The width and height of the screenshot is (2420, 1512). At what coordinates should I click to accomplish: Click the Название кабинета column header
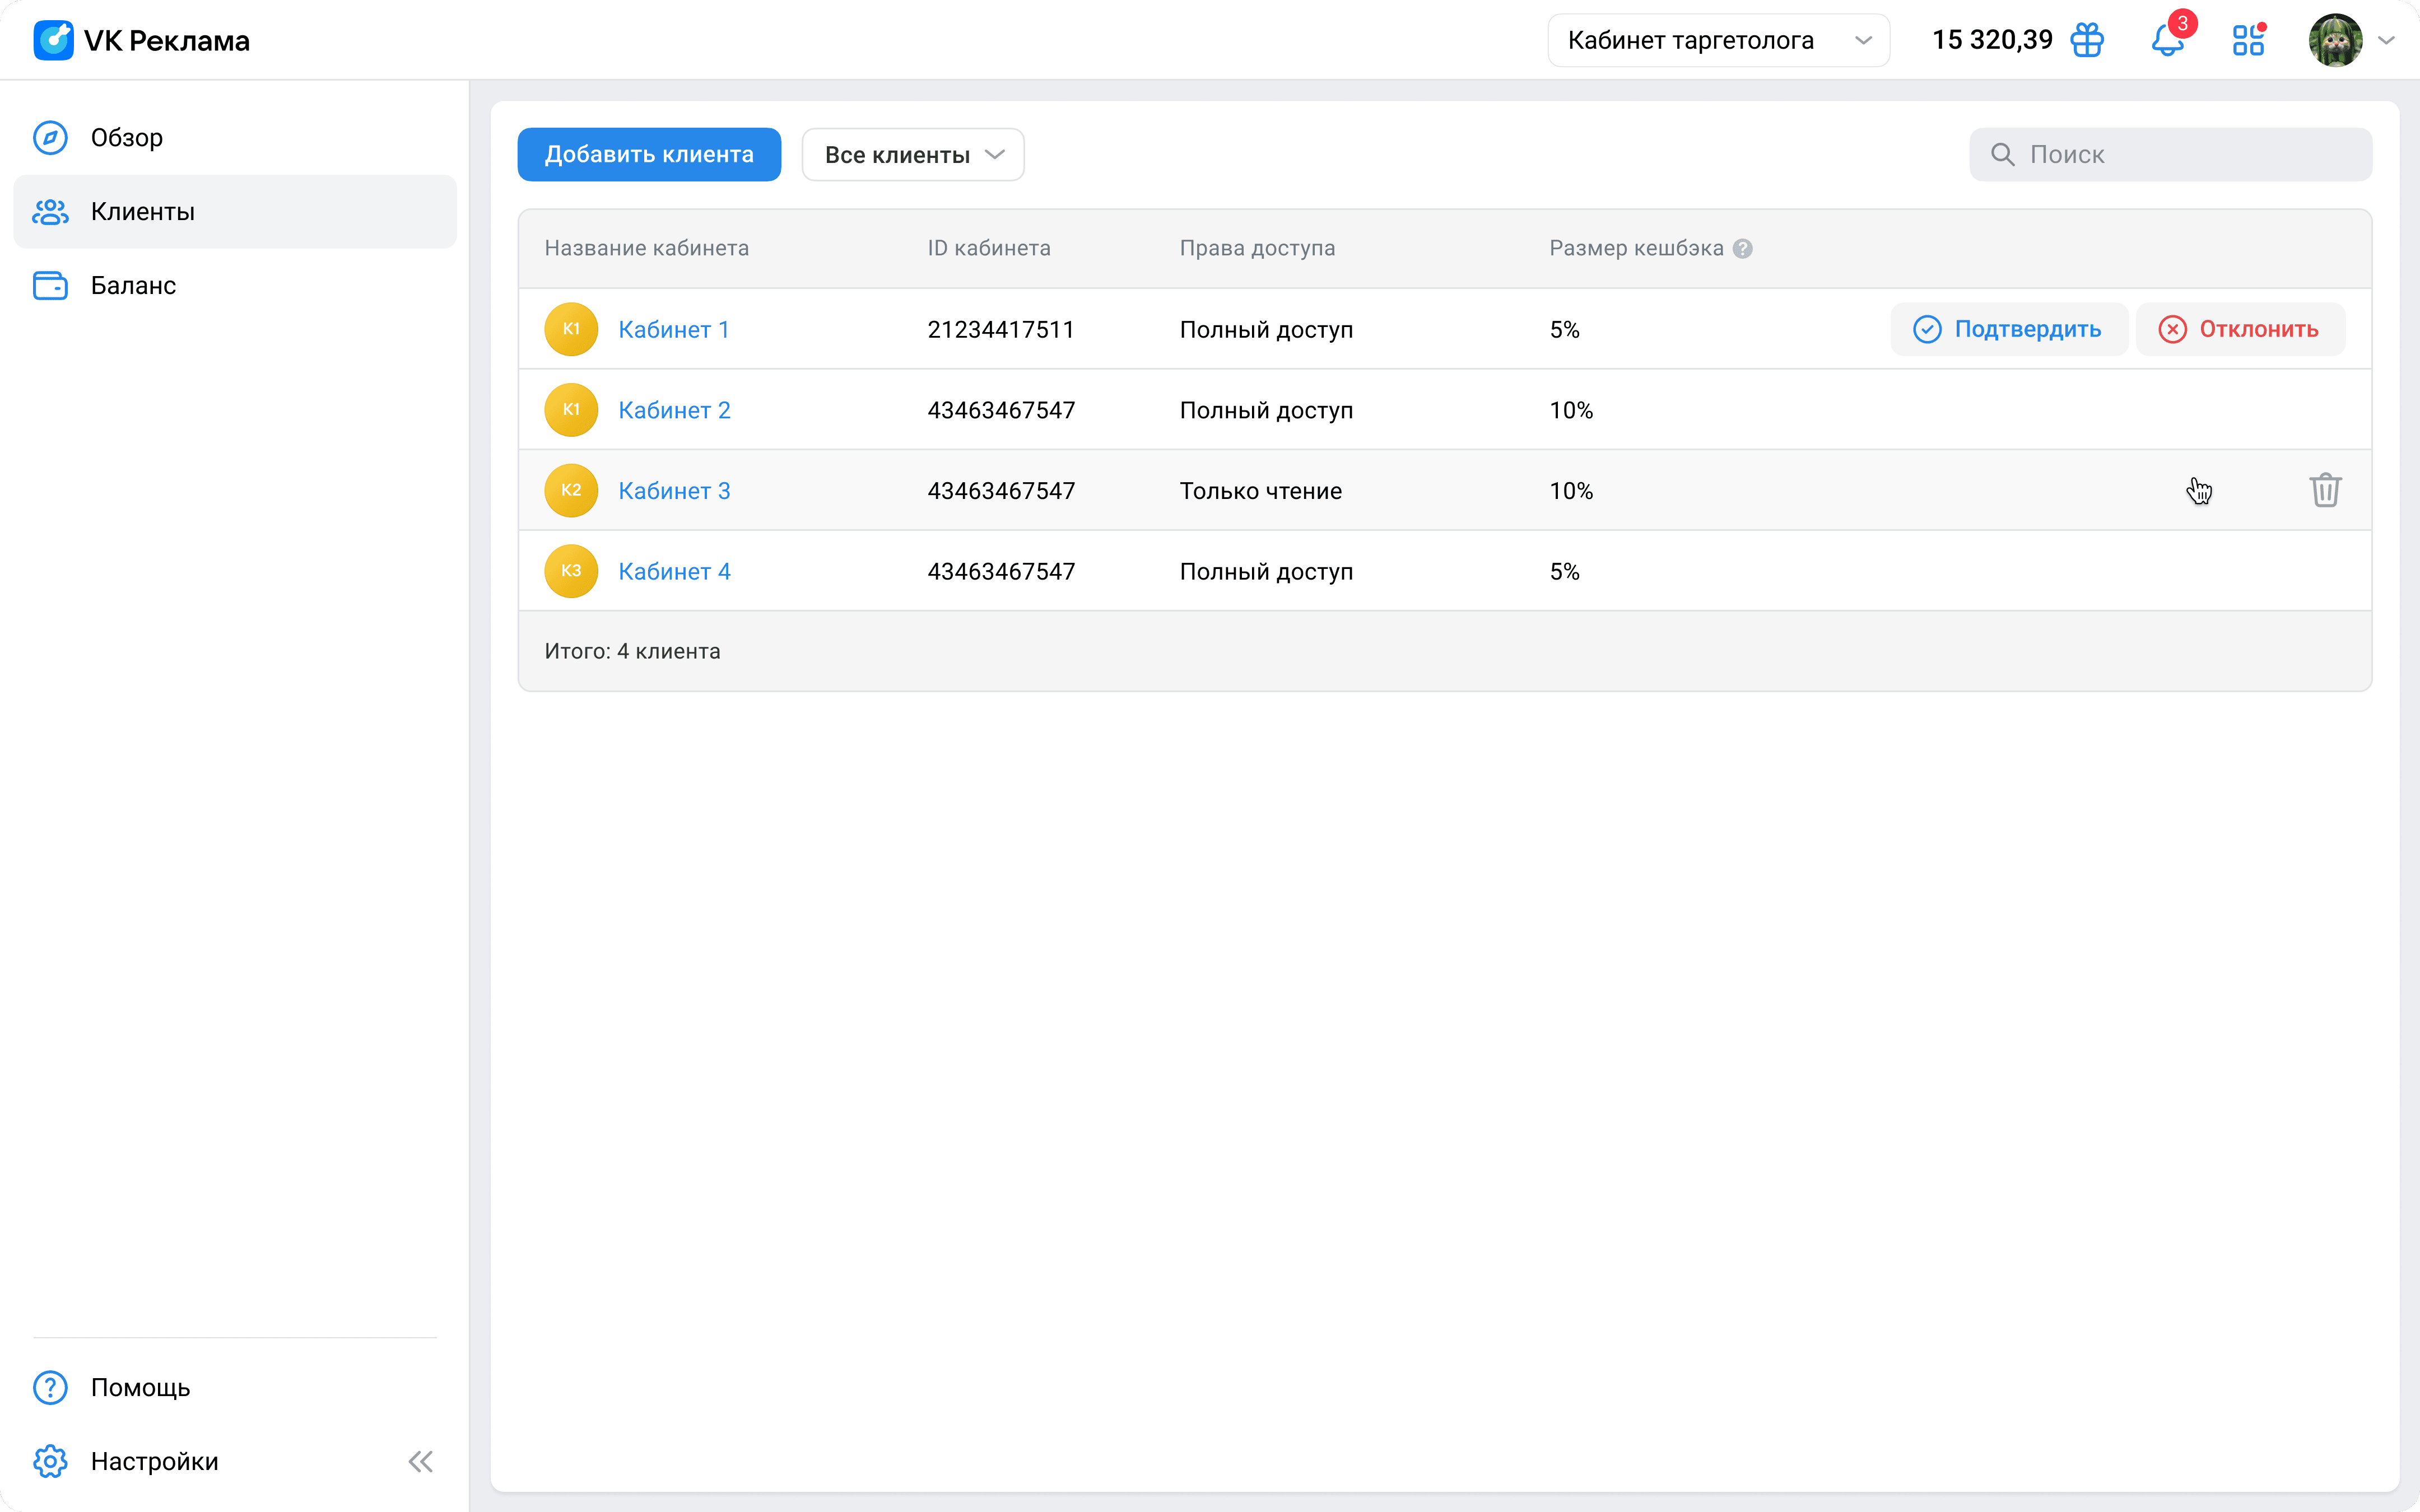click(x=646, y=248)
